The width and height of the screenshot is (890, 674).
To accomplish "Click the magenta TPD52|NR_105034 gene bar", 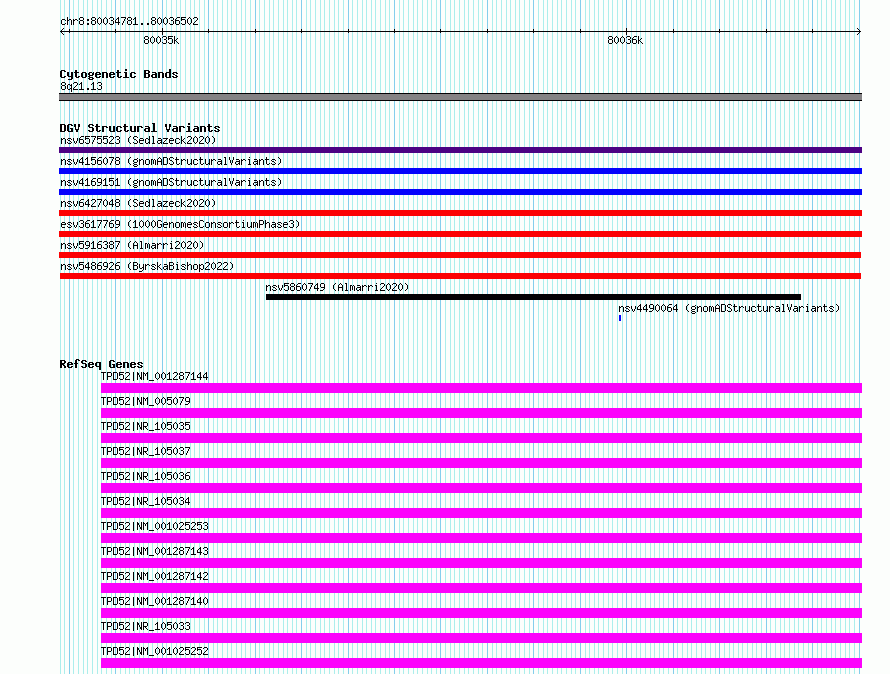I will (481, 513).
